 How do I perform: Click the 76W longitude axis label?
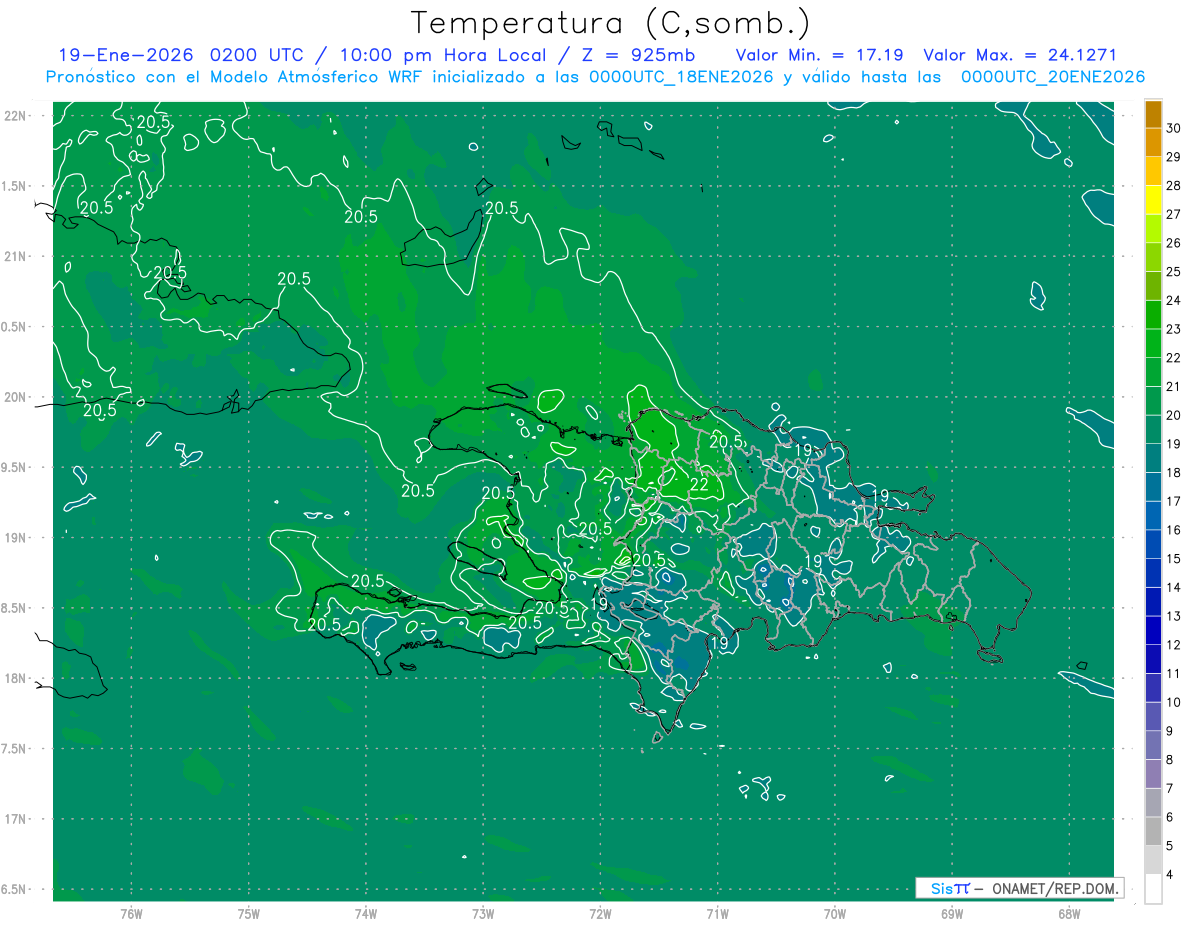click(131, 913)
